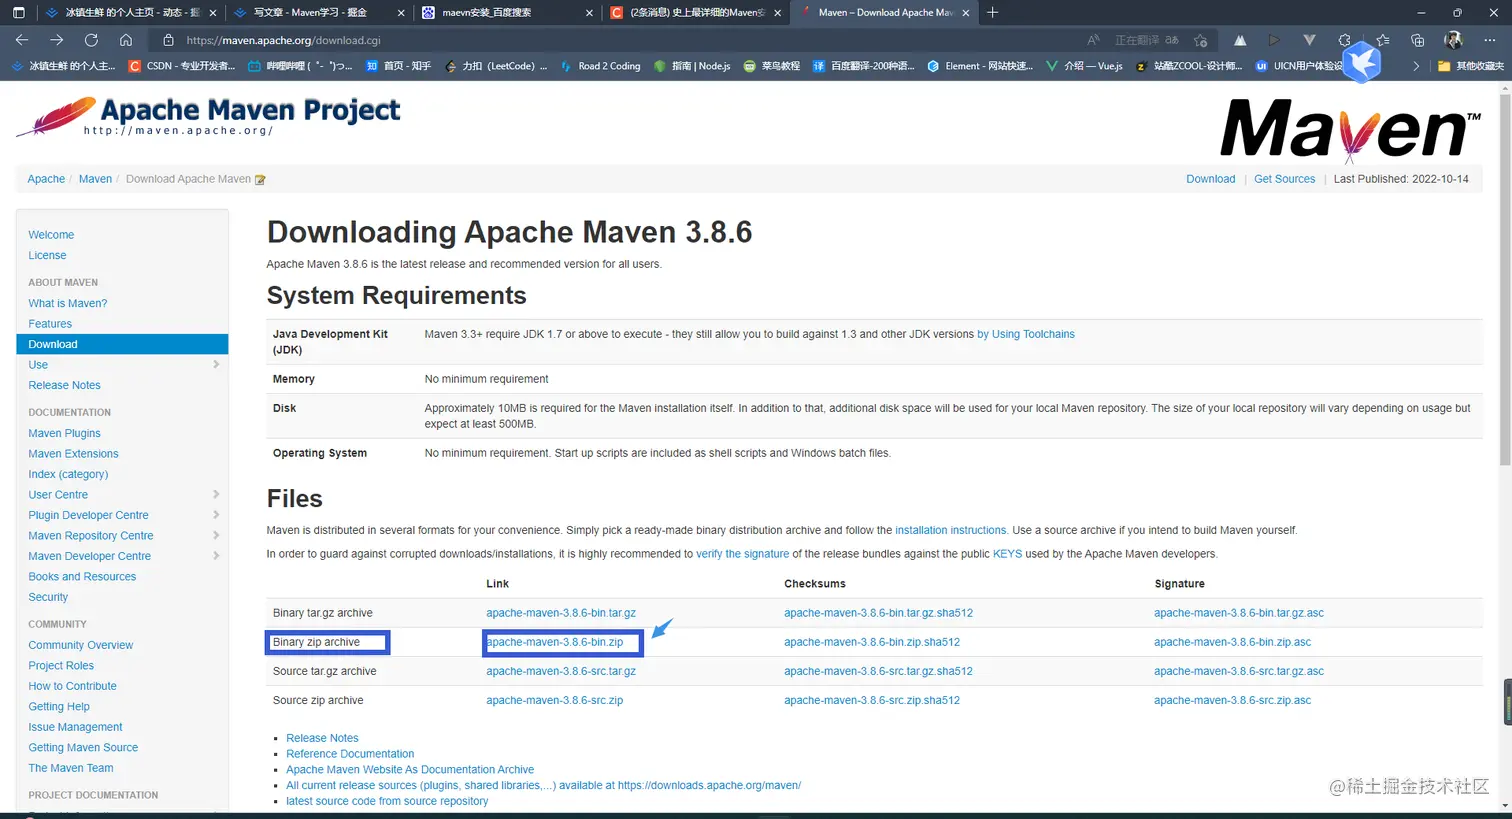
Task: Open the collections icon
Action: [1418, 40]
